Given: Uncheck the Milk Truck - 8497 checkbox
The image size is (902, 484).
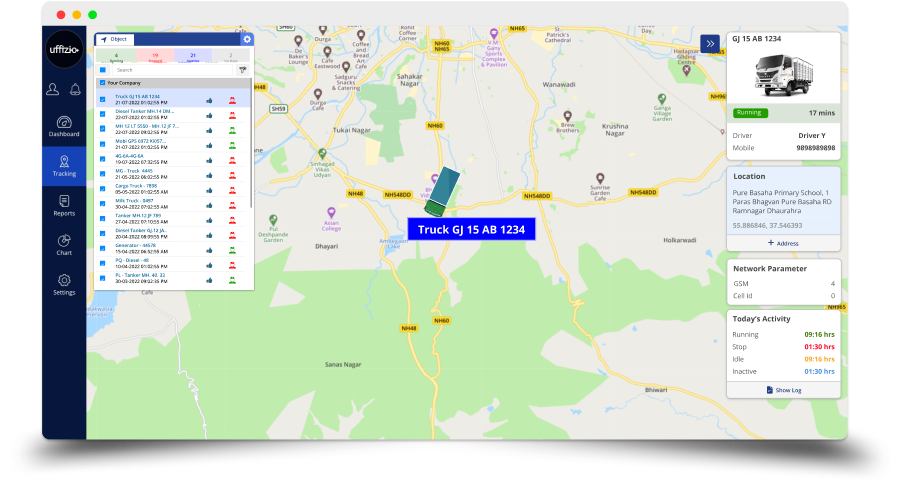Looking at the screenshot, I should (x=103, y=204).
